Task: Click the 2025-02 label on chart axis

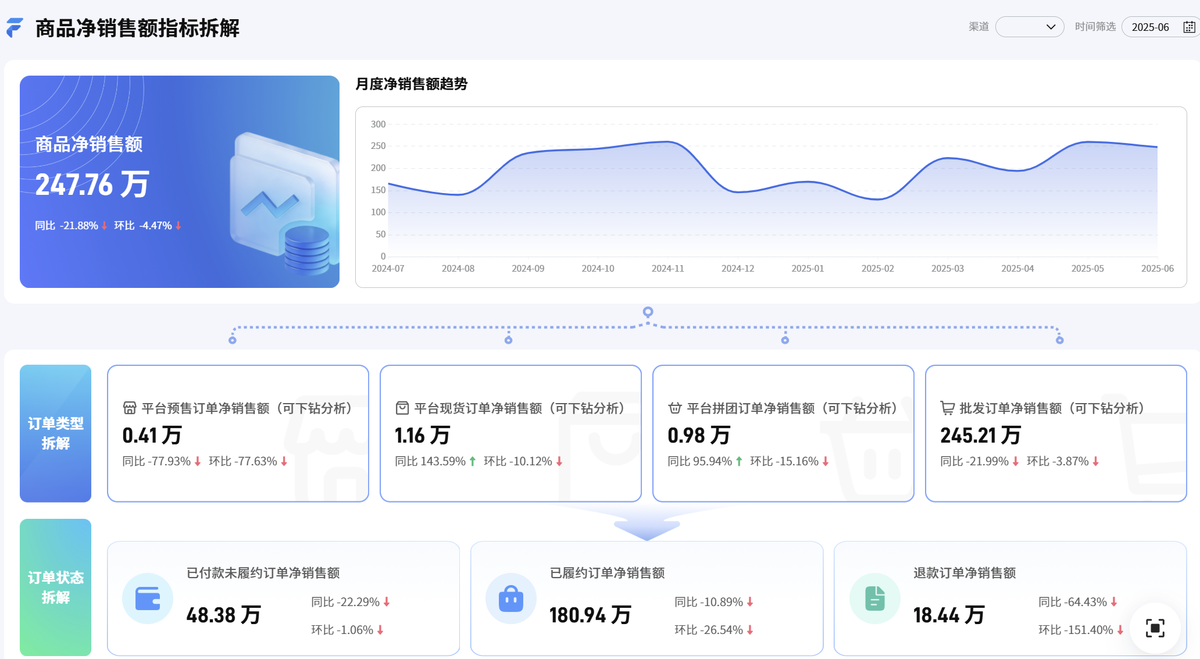Action: (878, 268)
